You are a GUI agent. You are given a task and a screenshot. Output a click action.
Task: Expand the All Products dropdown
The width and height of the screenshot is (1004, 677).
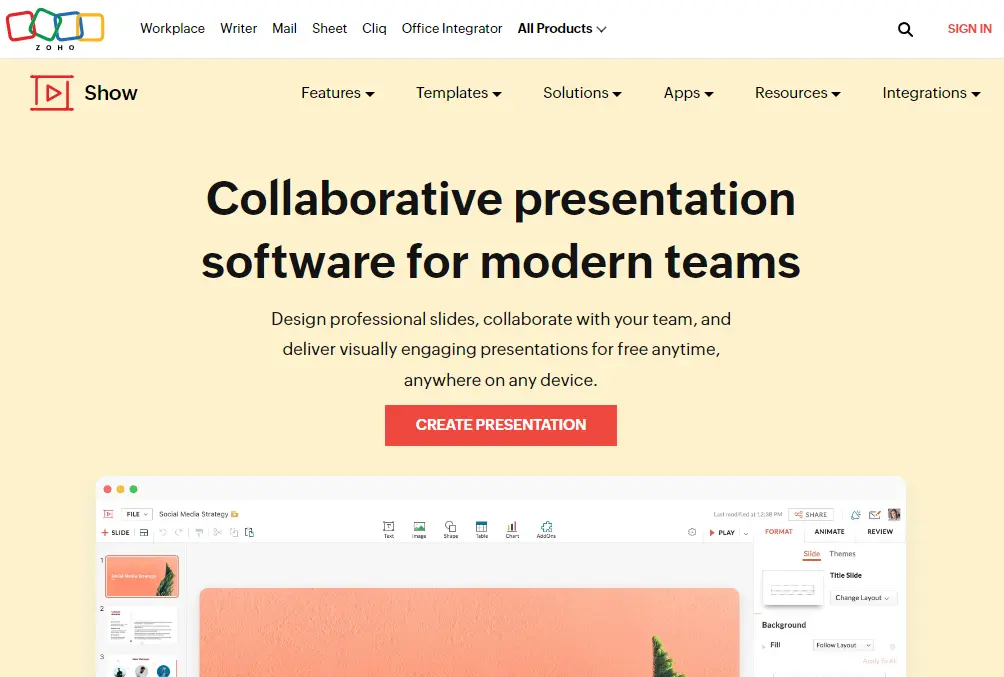tap(561, 29)
